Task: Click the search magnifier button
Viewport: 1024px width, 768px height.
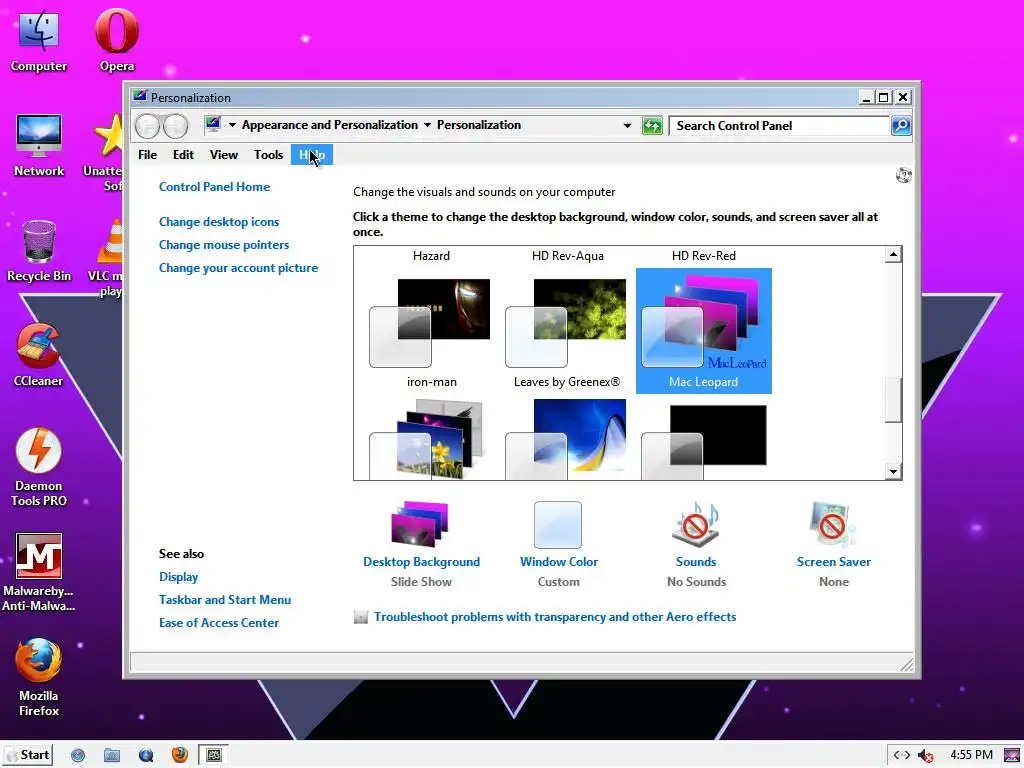Action: [x=901, y=125]
